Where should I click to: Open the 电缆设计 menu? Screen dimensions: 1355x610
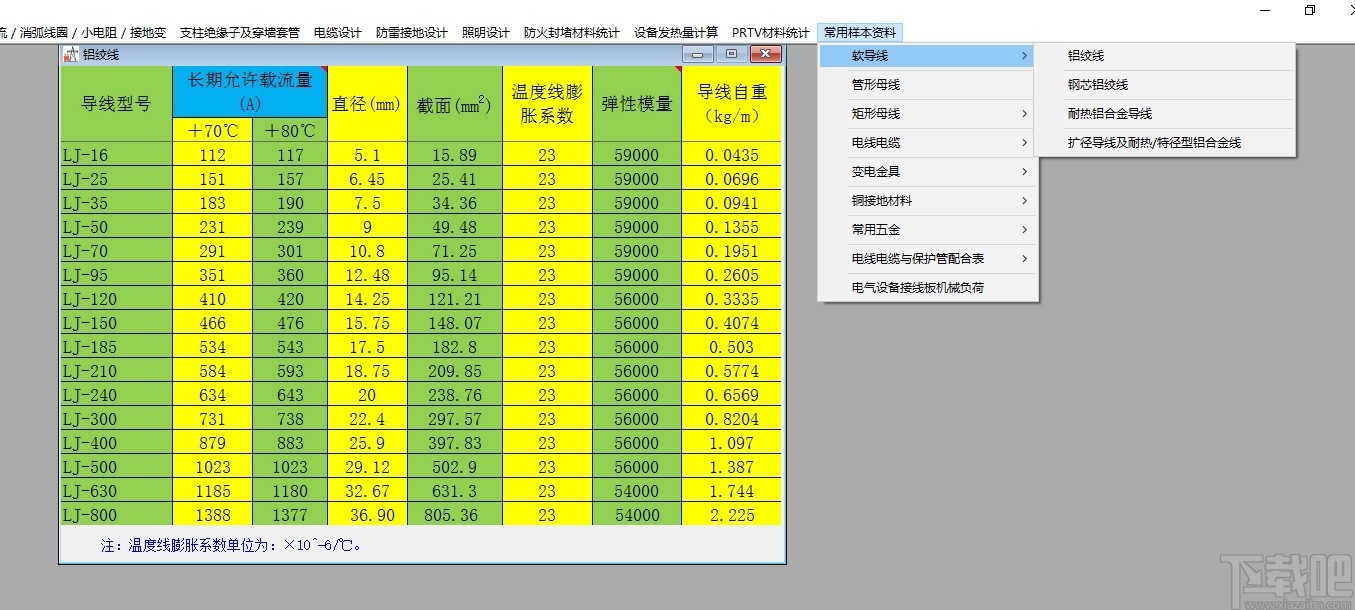[336, 31]
